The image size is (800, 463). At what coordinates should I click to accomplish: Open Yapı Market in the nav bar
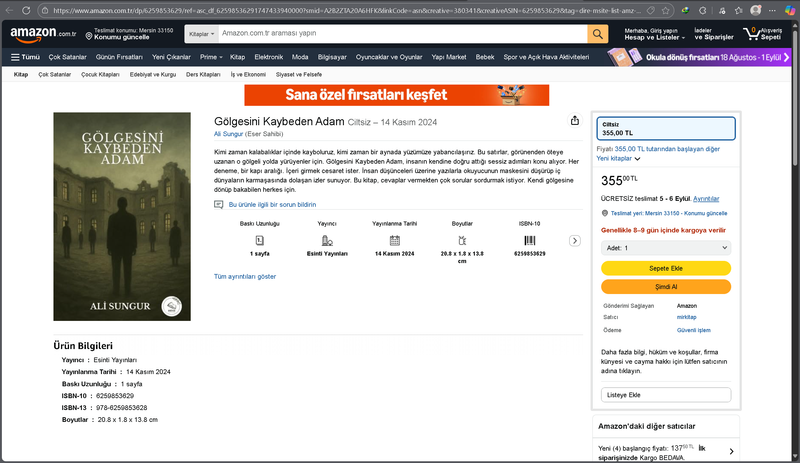(x=448, y=57)
